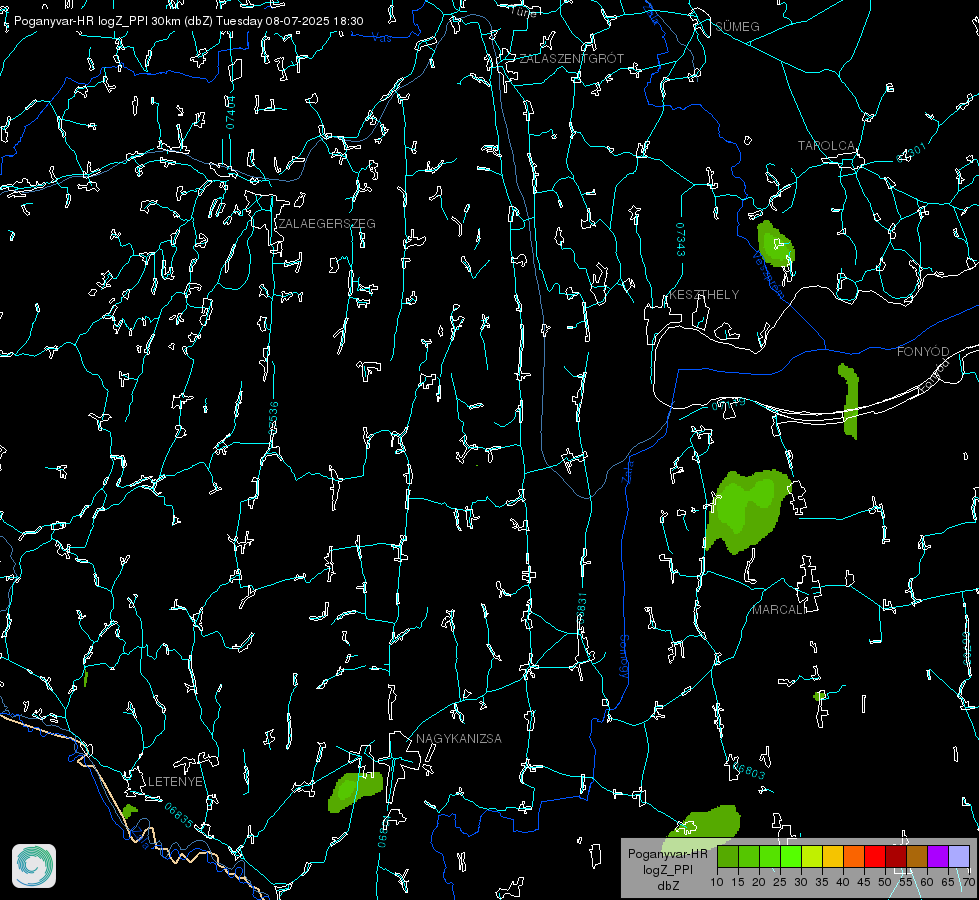Select the 25-30 dBZ bright green legend swatch
This screenshot has width=979, height=900.
click(791, 856)
